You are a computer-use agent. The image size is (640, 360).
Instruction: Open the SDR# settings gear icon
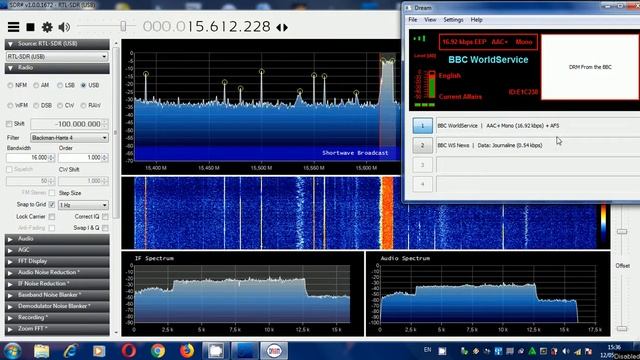tap(47, 27)
